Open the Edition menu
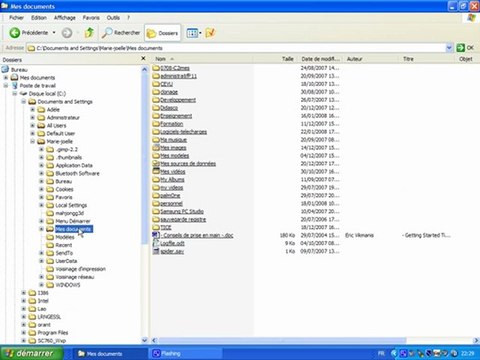The width and height of the screenshot is (480, 360). click(39, 18)
